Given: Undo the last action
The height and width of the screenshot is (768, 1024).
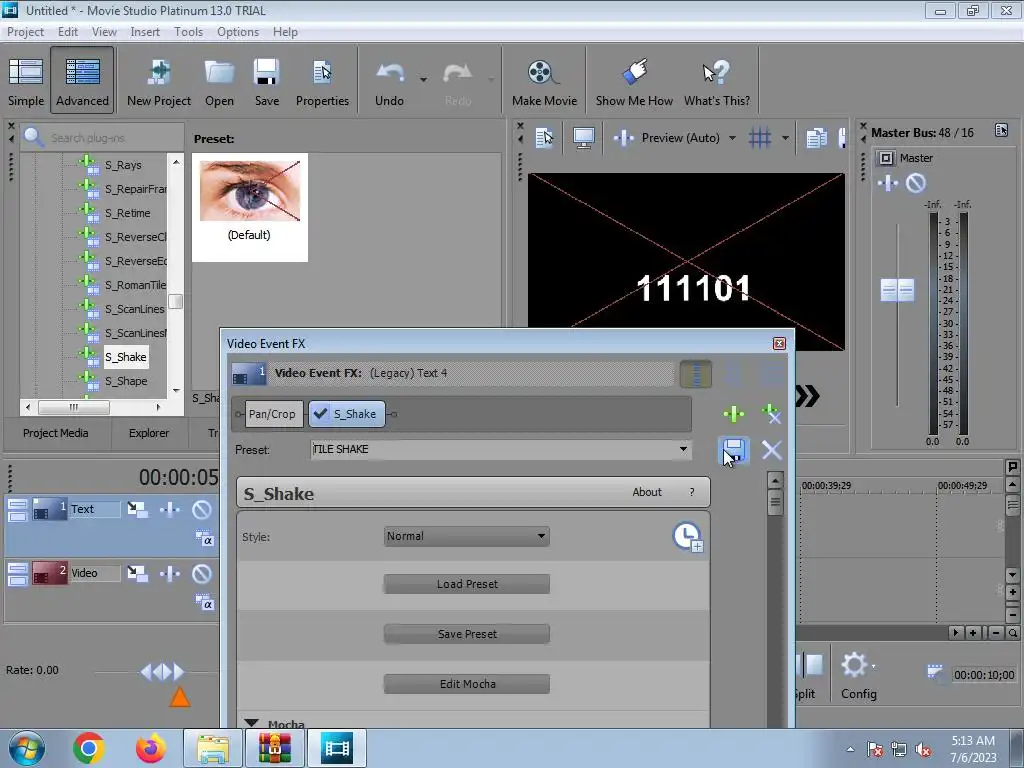Looking at the screenshot, I should coord(389,82).
